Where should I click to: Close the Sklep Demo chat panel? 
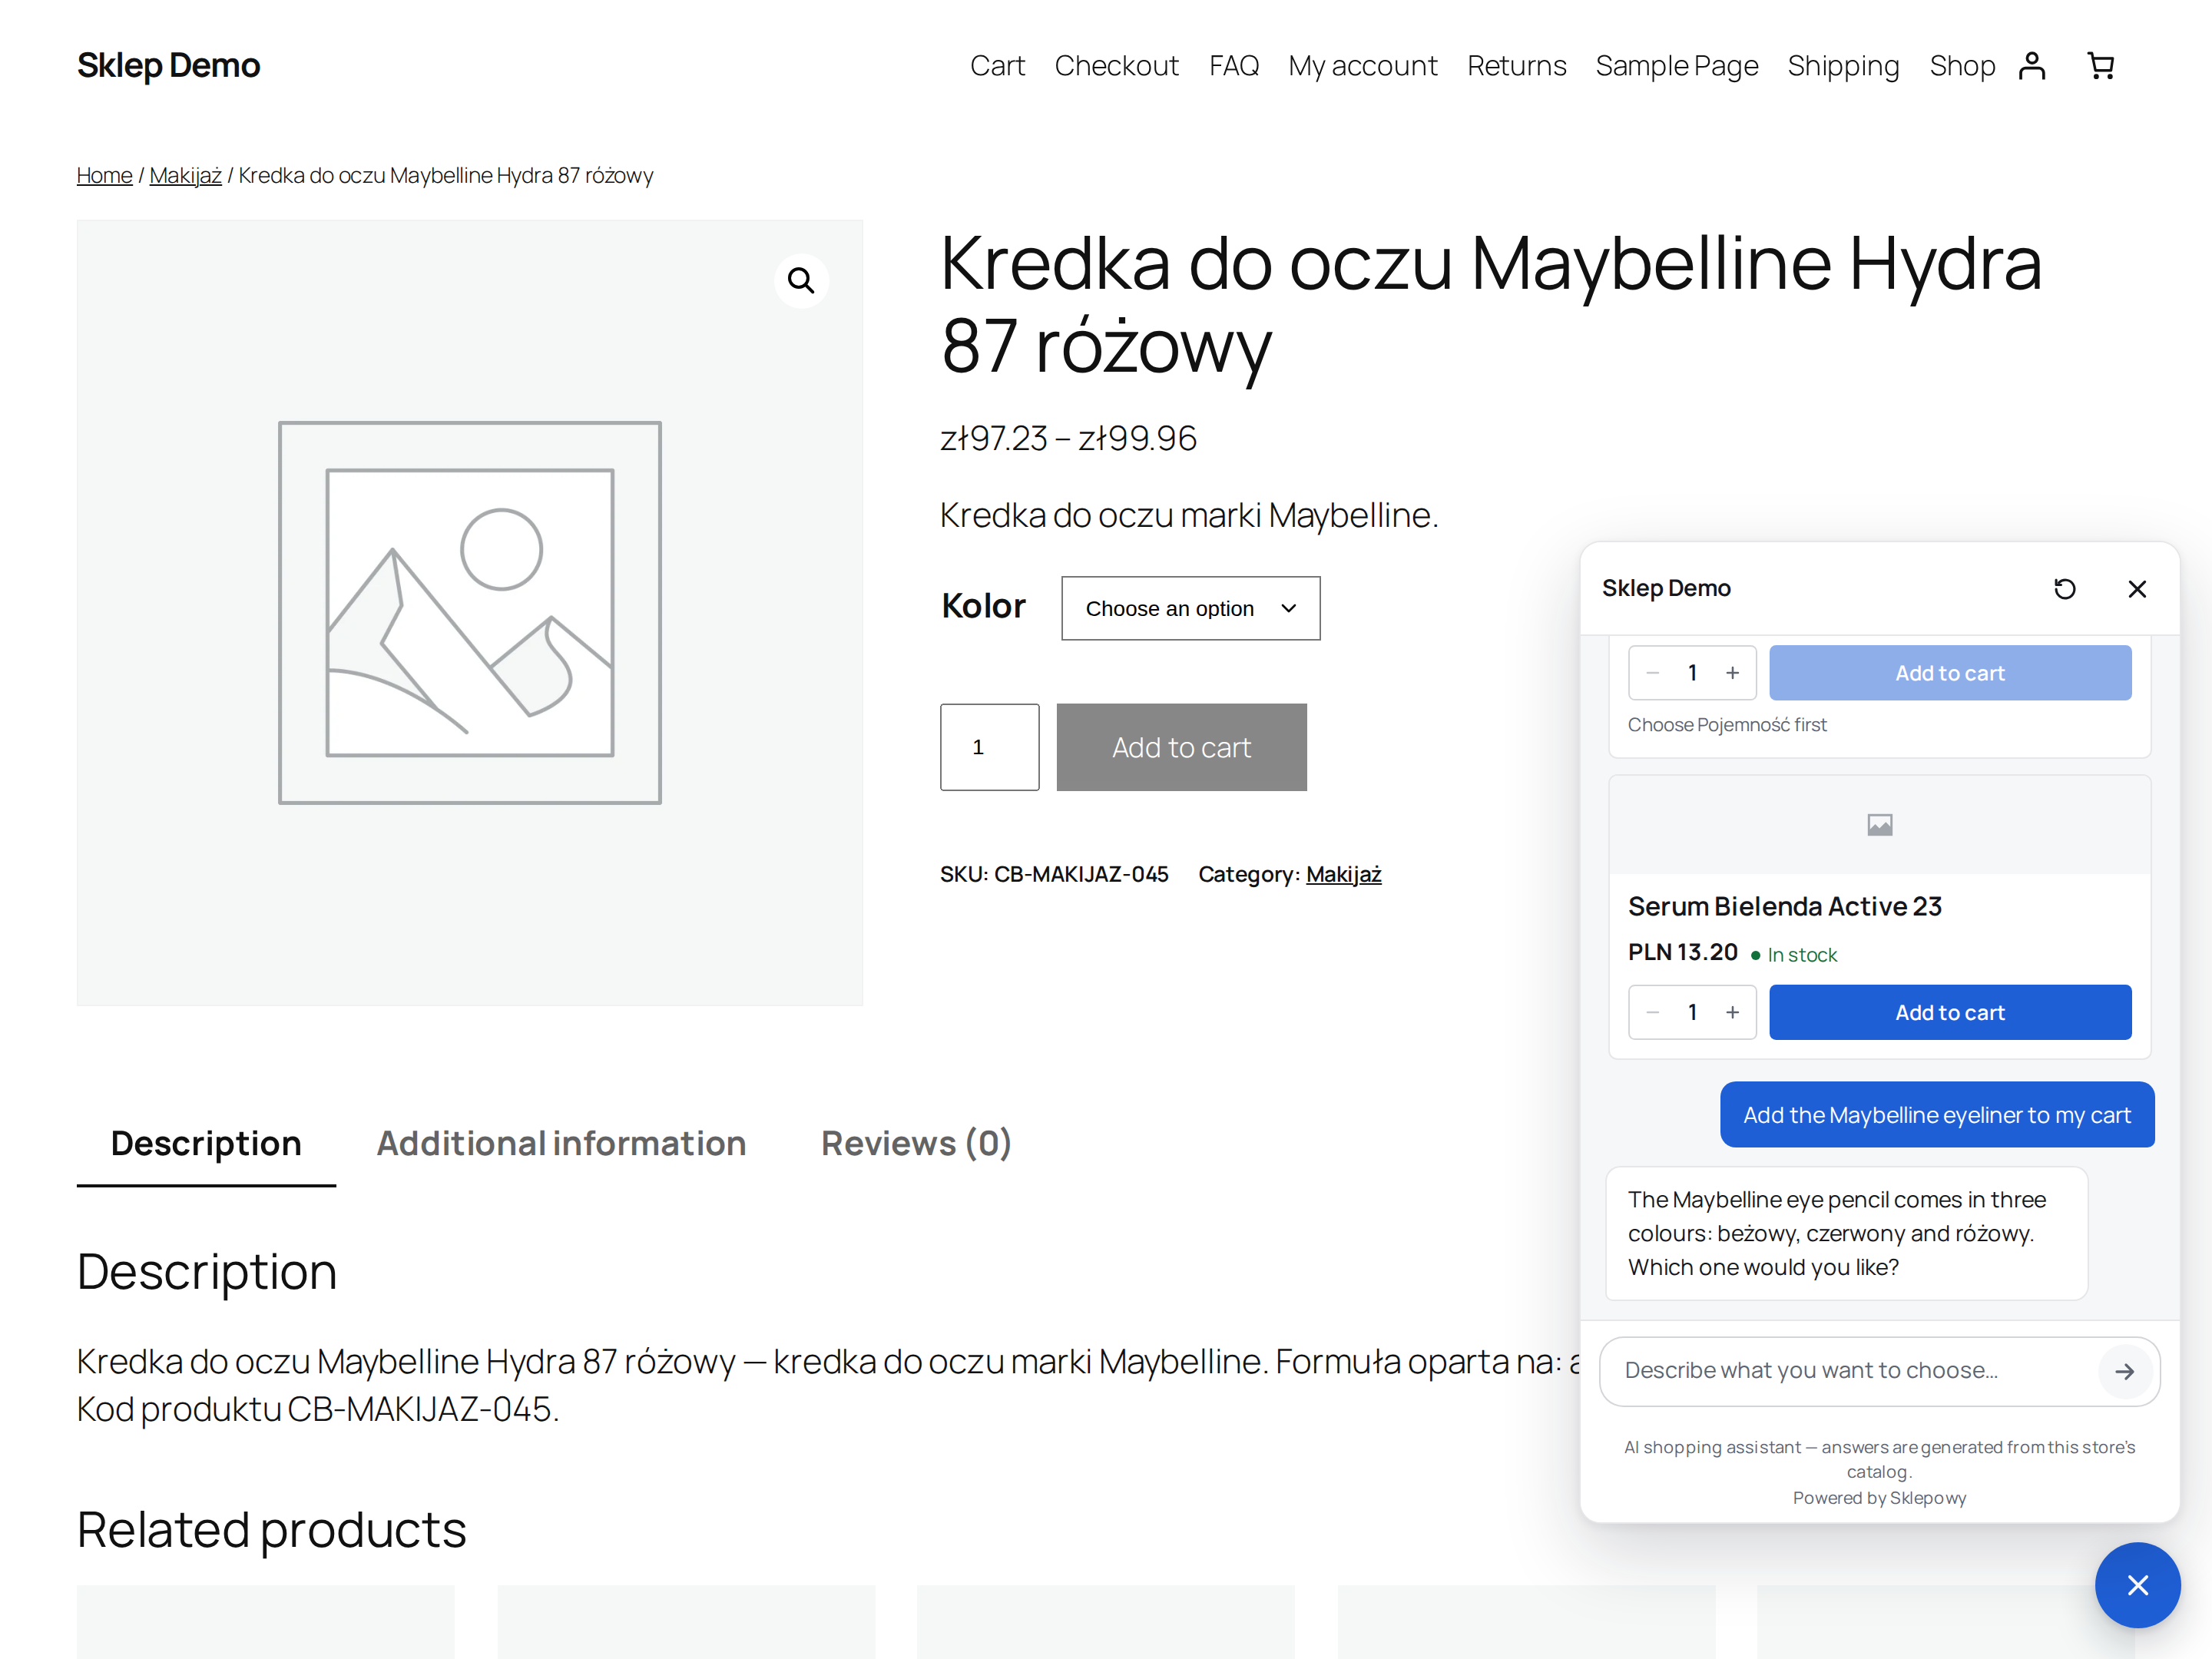click(x=2137, y=589)
